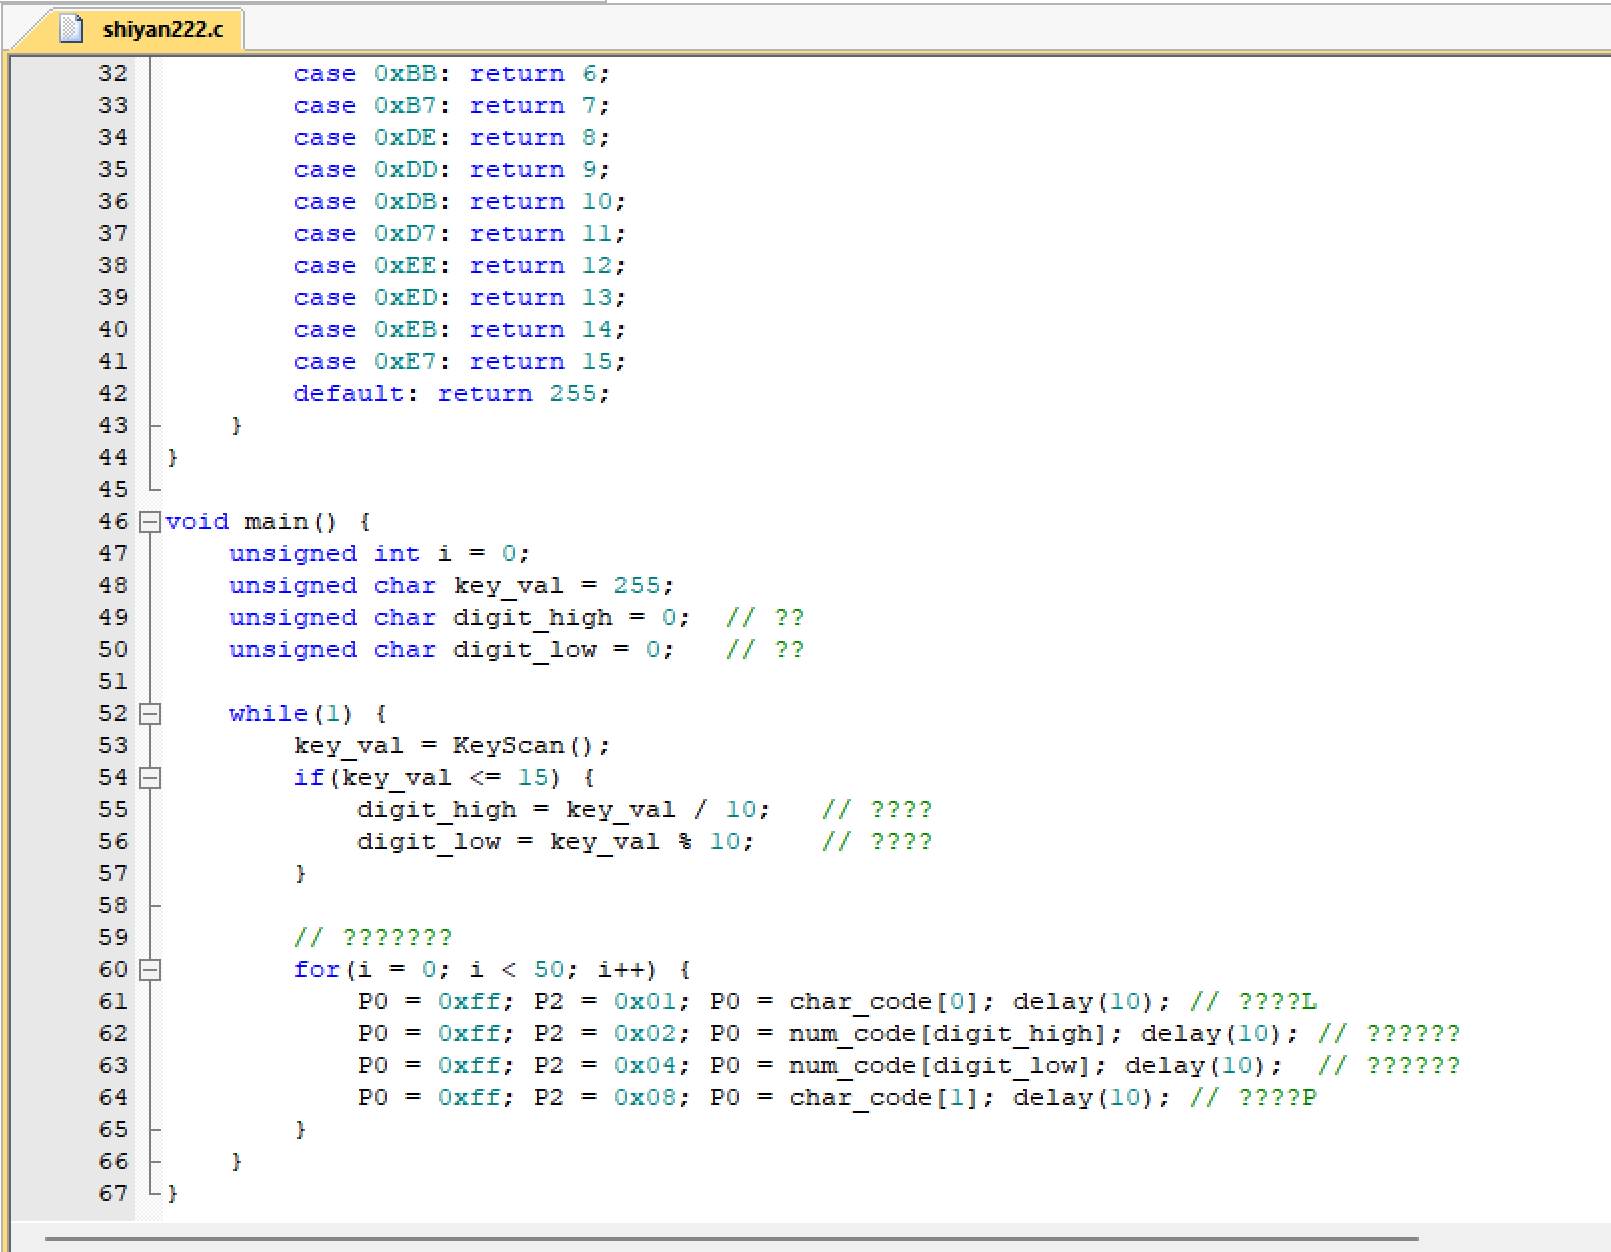This screenshot has height=1252, width=1611.
Task: Click 'digit_low = 0;' declaration on line 50
Action: [563, 650]
